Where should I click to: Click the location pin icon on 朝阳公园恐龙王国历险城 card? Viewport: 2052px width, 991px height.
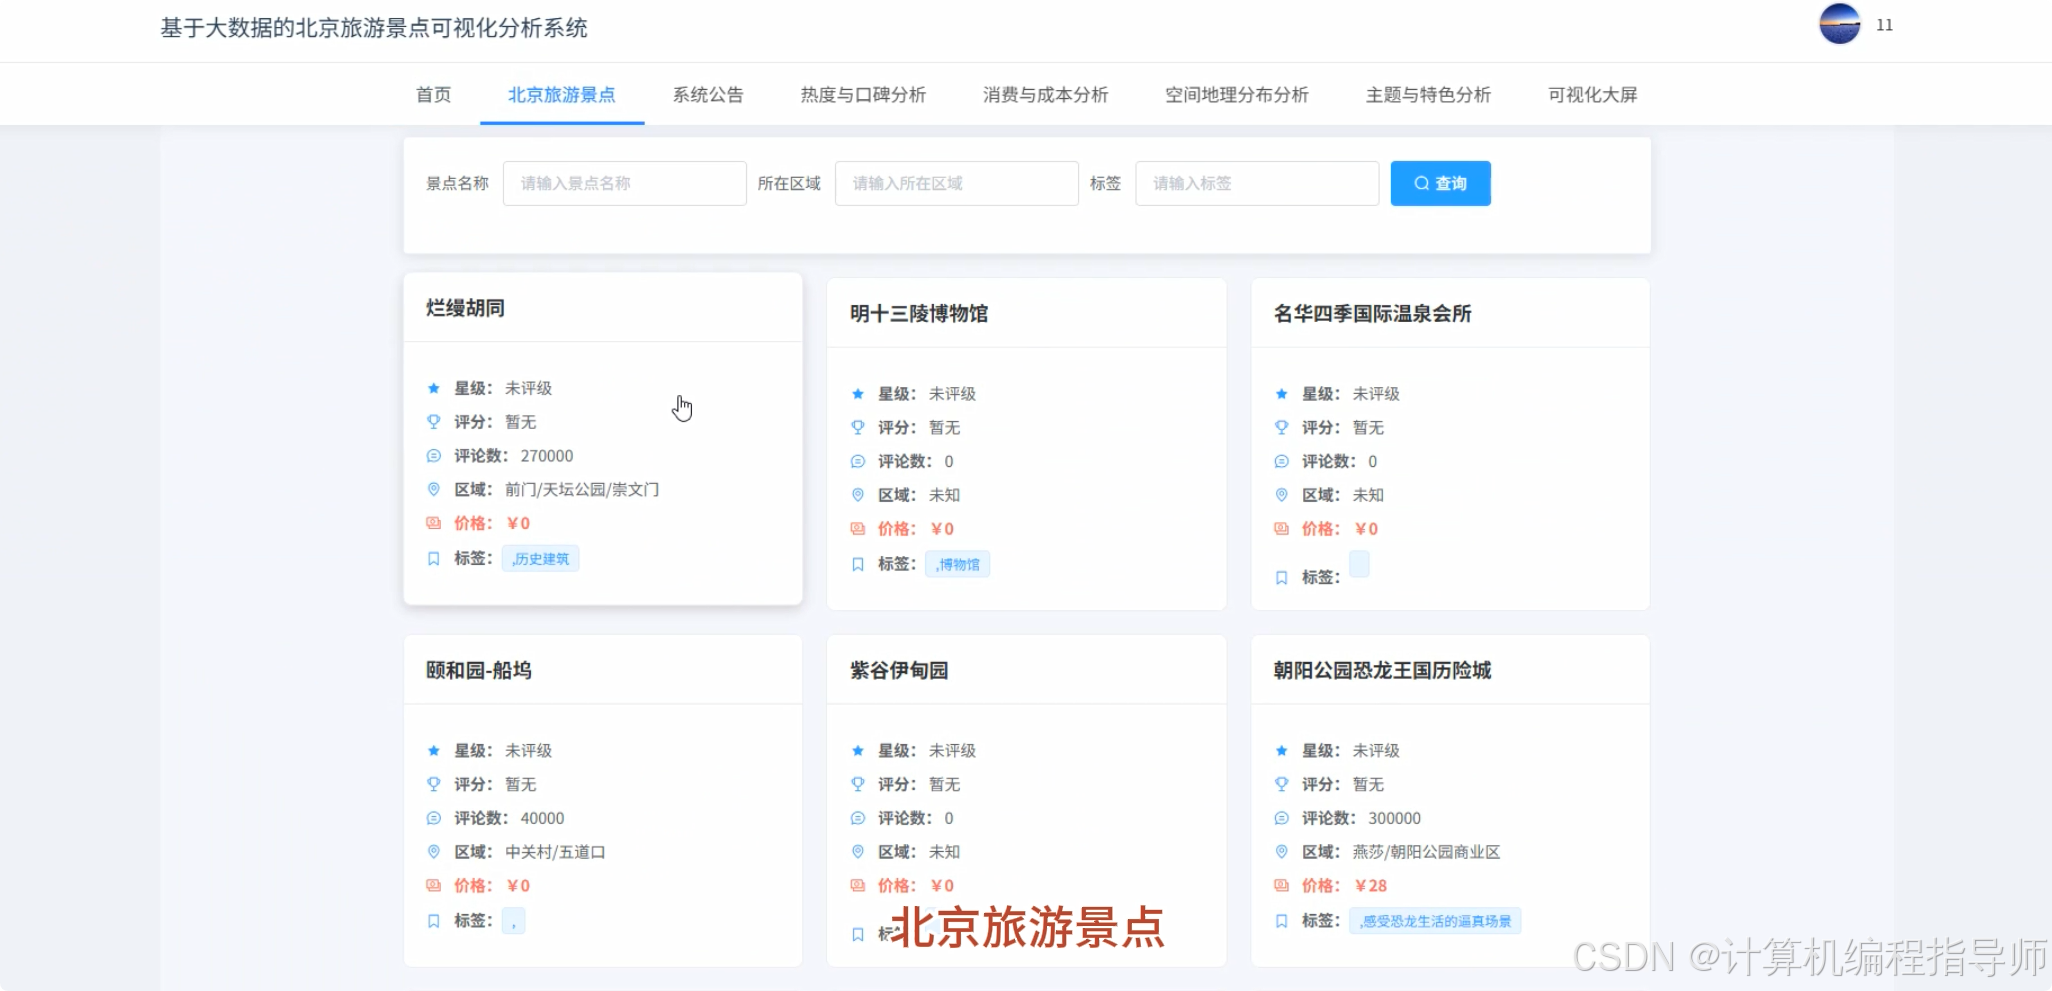coord(1282,852)
